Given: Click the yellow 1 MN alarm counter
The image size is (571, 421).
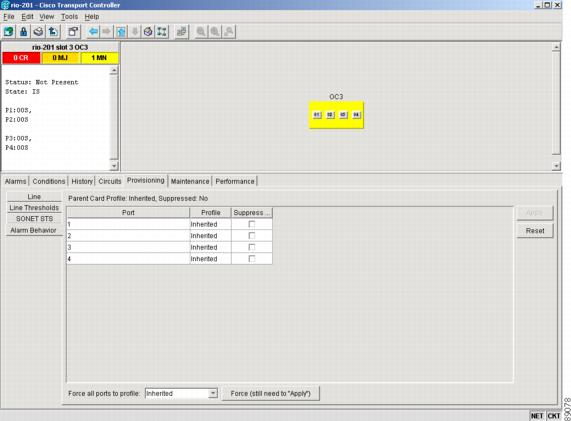Looking at the screenshot, I should coord(99,58).
